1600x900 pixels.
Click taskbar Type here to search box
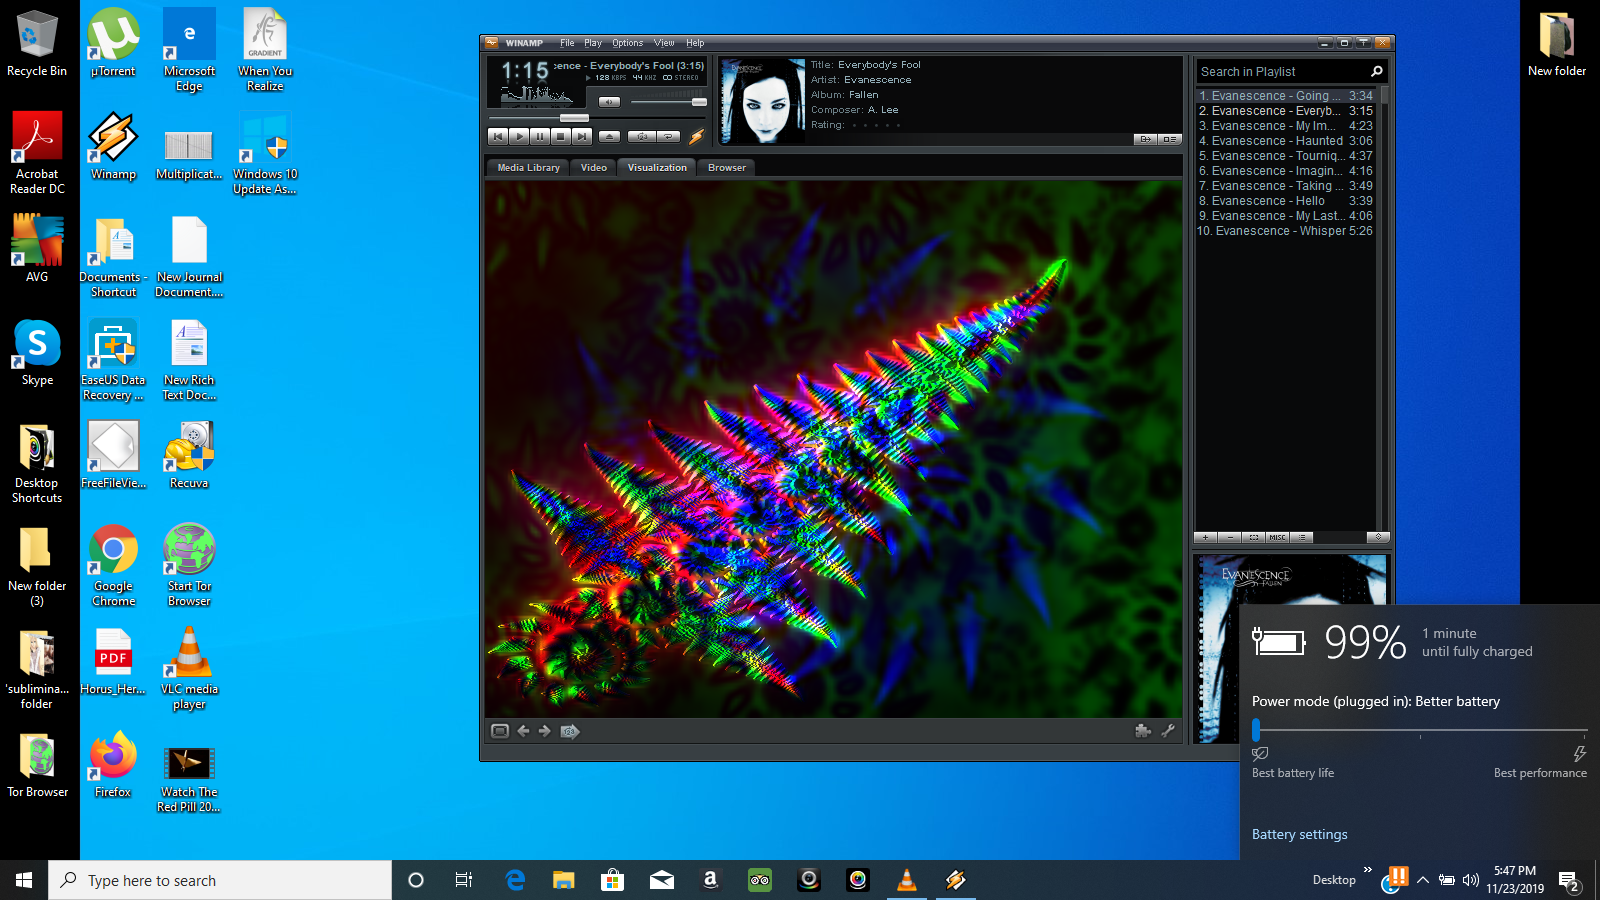[x=220, y=880]
